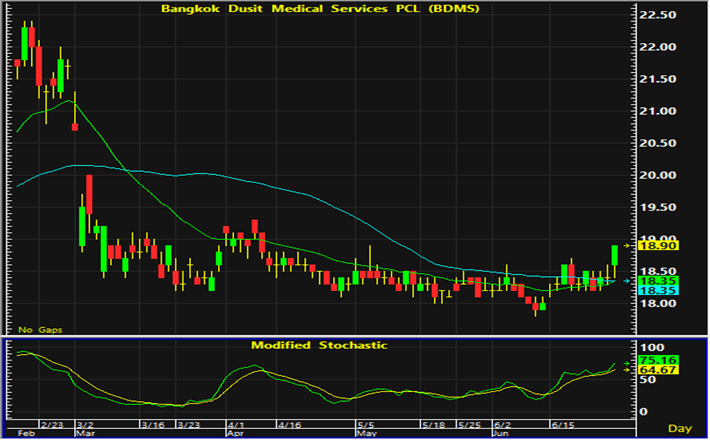Click the cyan arrow beside the 18.35 labels

626,281
